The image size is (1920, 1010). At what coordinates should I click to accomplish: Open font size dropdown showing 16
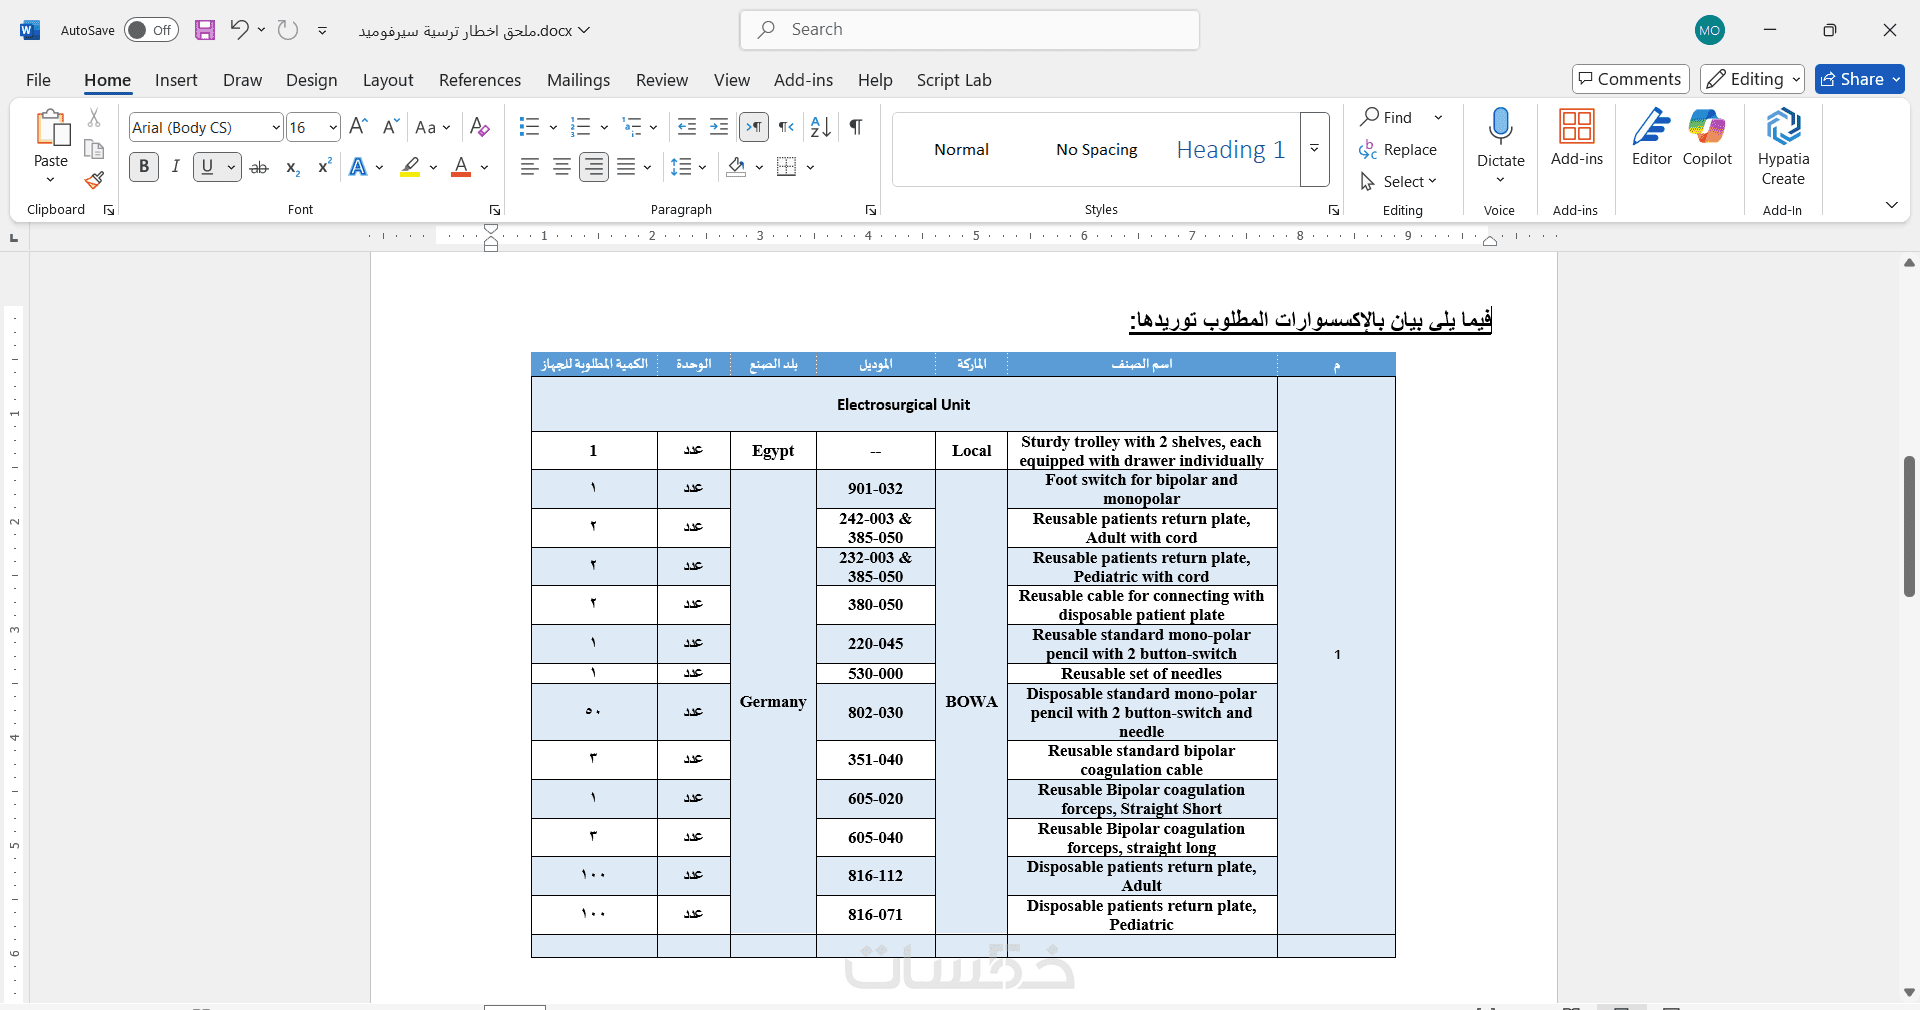click(333, 127)
